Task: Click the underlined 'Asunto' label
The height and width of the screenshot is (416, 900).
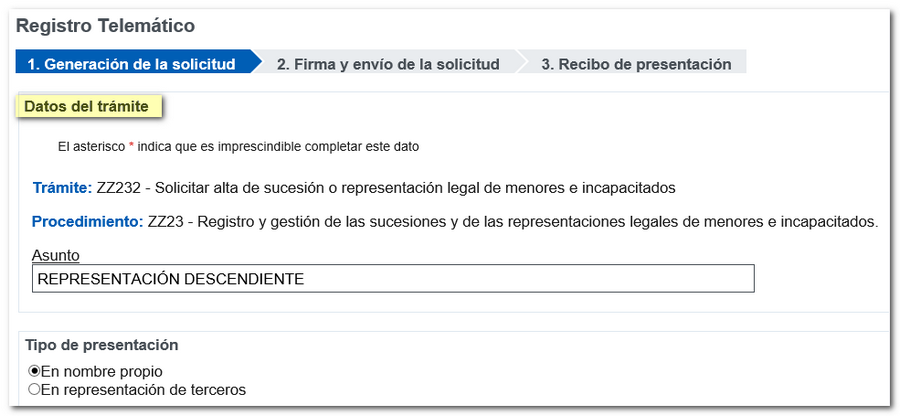Action: (x=55, y=256)
